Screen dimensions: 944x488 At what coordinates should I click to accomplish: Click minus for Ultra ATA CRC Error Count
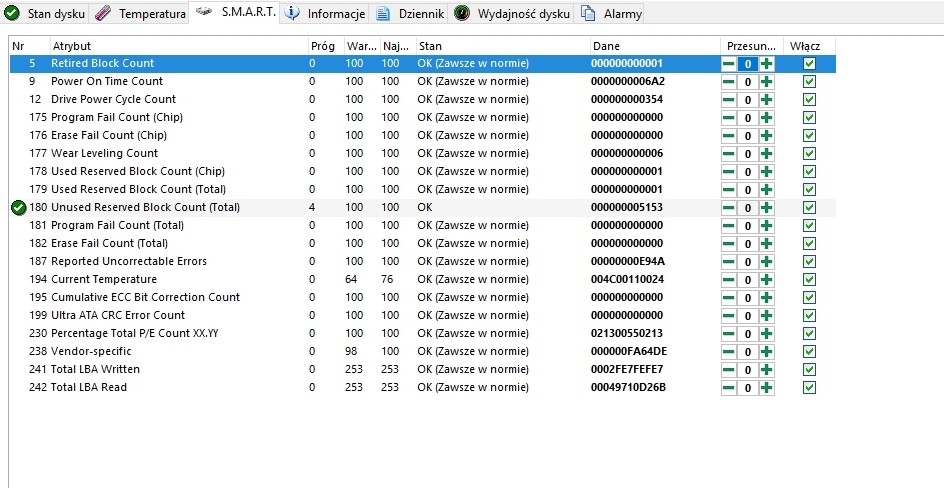[728, 316]
